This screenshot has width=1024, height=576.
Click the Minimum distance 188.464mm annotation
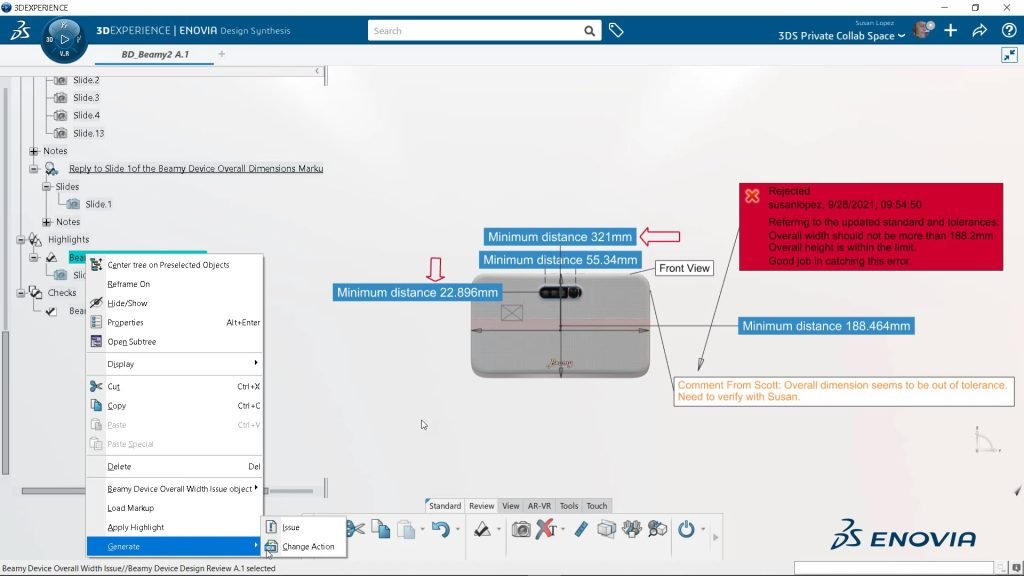(x=826, y=326)
